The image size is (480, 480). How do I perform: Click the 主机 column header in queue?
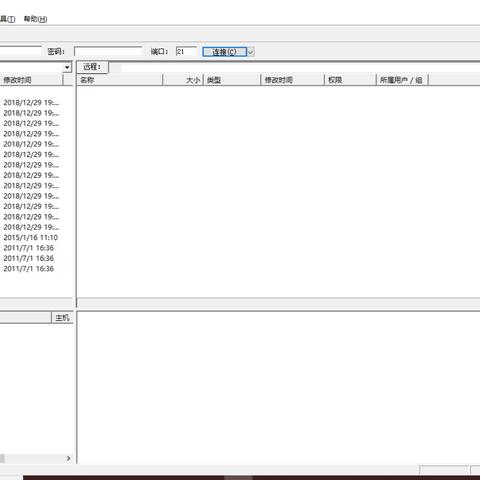tap(62, 318)
